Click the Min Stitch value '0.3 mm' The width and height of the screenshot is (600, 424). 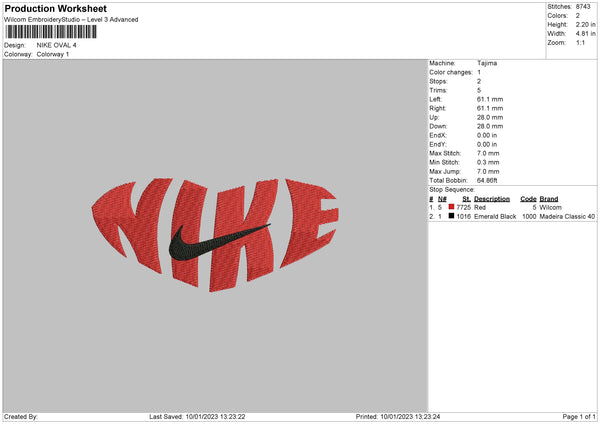pos(488,163)
